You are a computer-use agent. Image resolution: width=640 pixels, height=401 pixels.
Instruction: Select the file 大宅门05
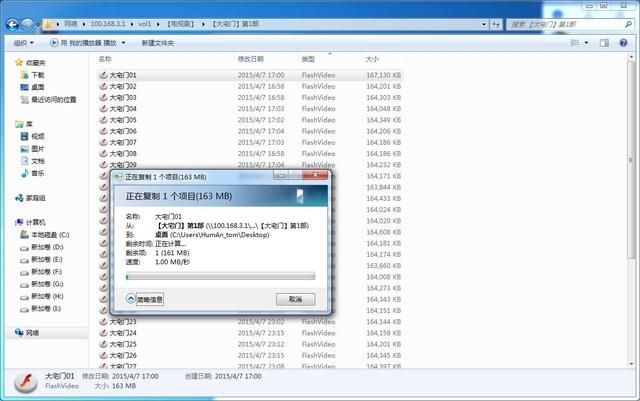point(123,120)
